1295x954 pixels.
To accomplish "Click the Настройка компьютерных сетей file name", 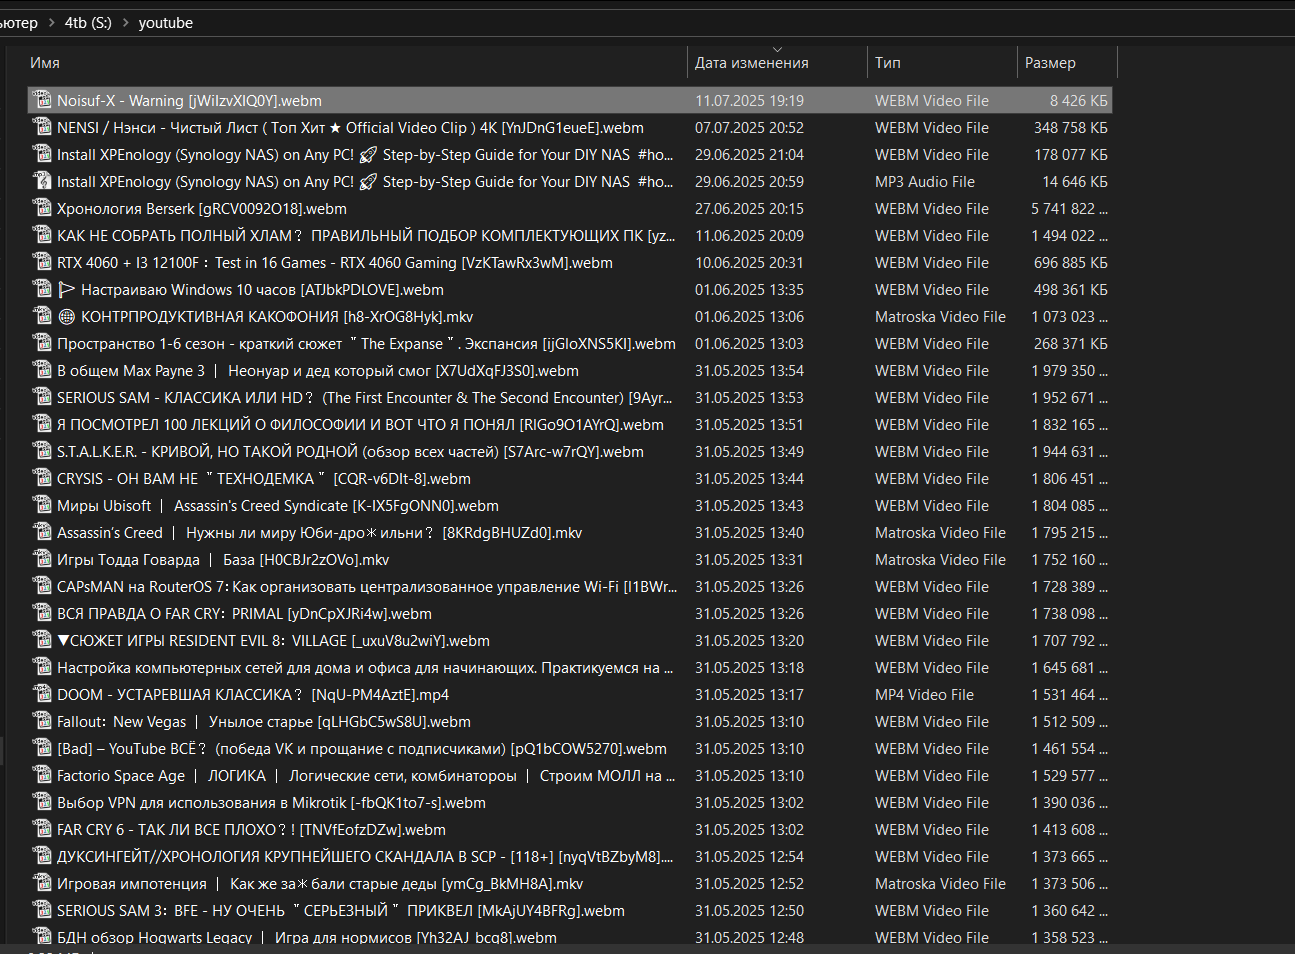I will 365,667.
